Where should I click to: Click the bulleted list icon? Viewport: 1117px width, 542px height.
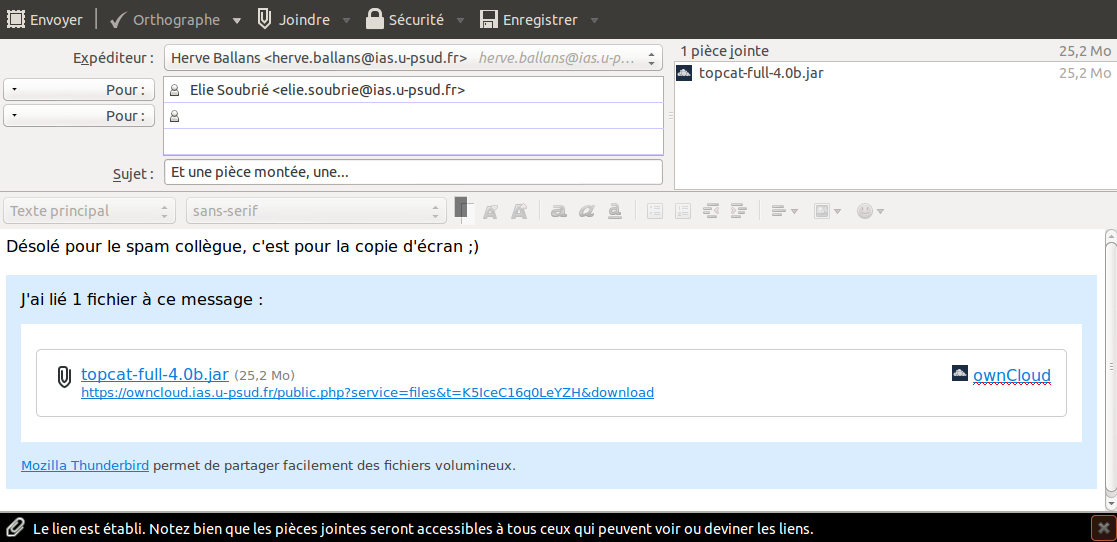(655, 211)
